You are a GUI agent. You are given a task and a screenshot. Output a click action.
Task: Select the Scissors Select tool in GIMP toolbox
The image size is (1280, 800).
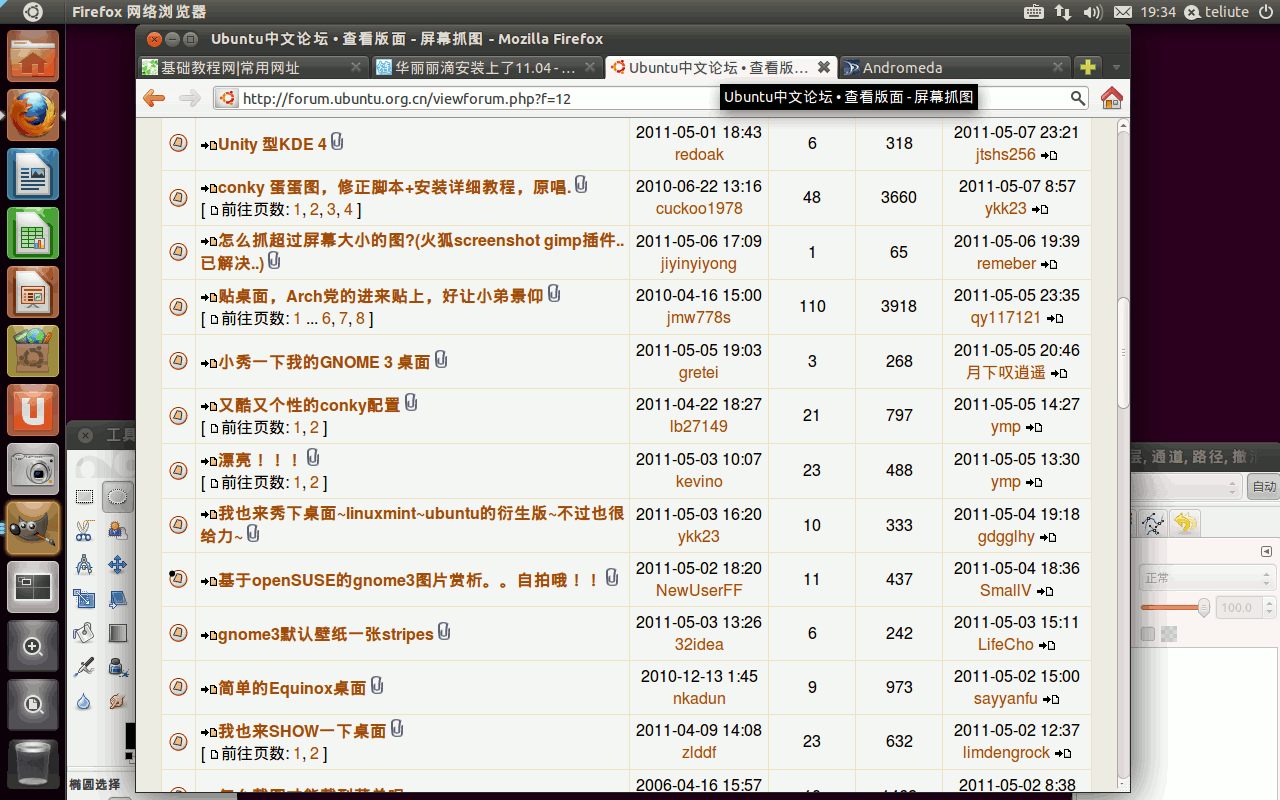84,530
